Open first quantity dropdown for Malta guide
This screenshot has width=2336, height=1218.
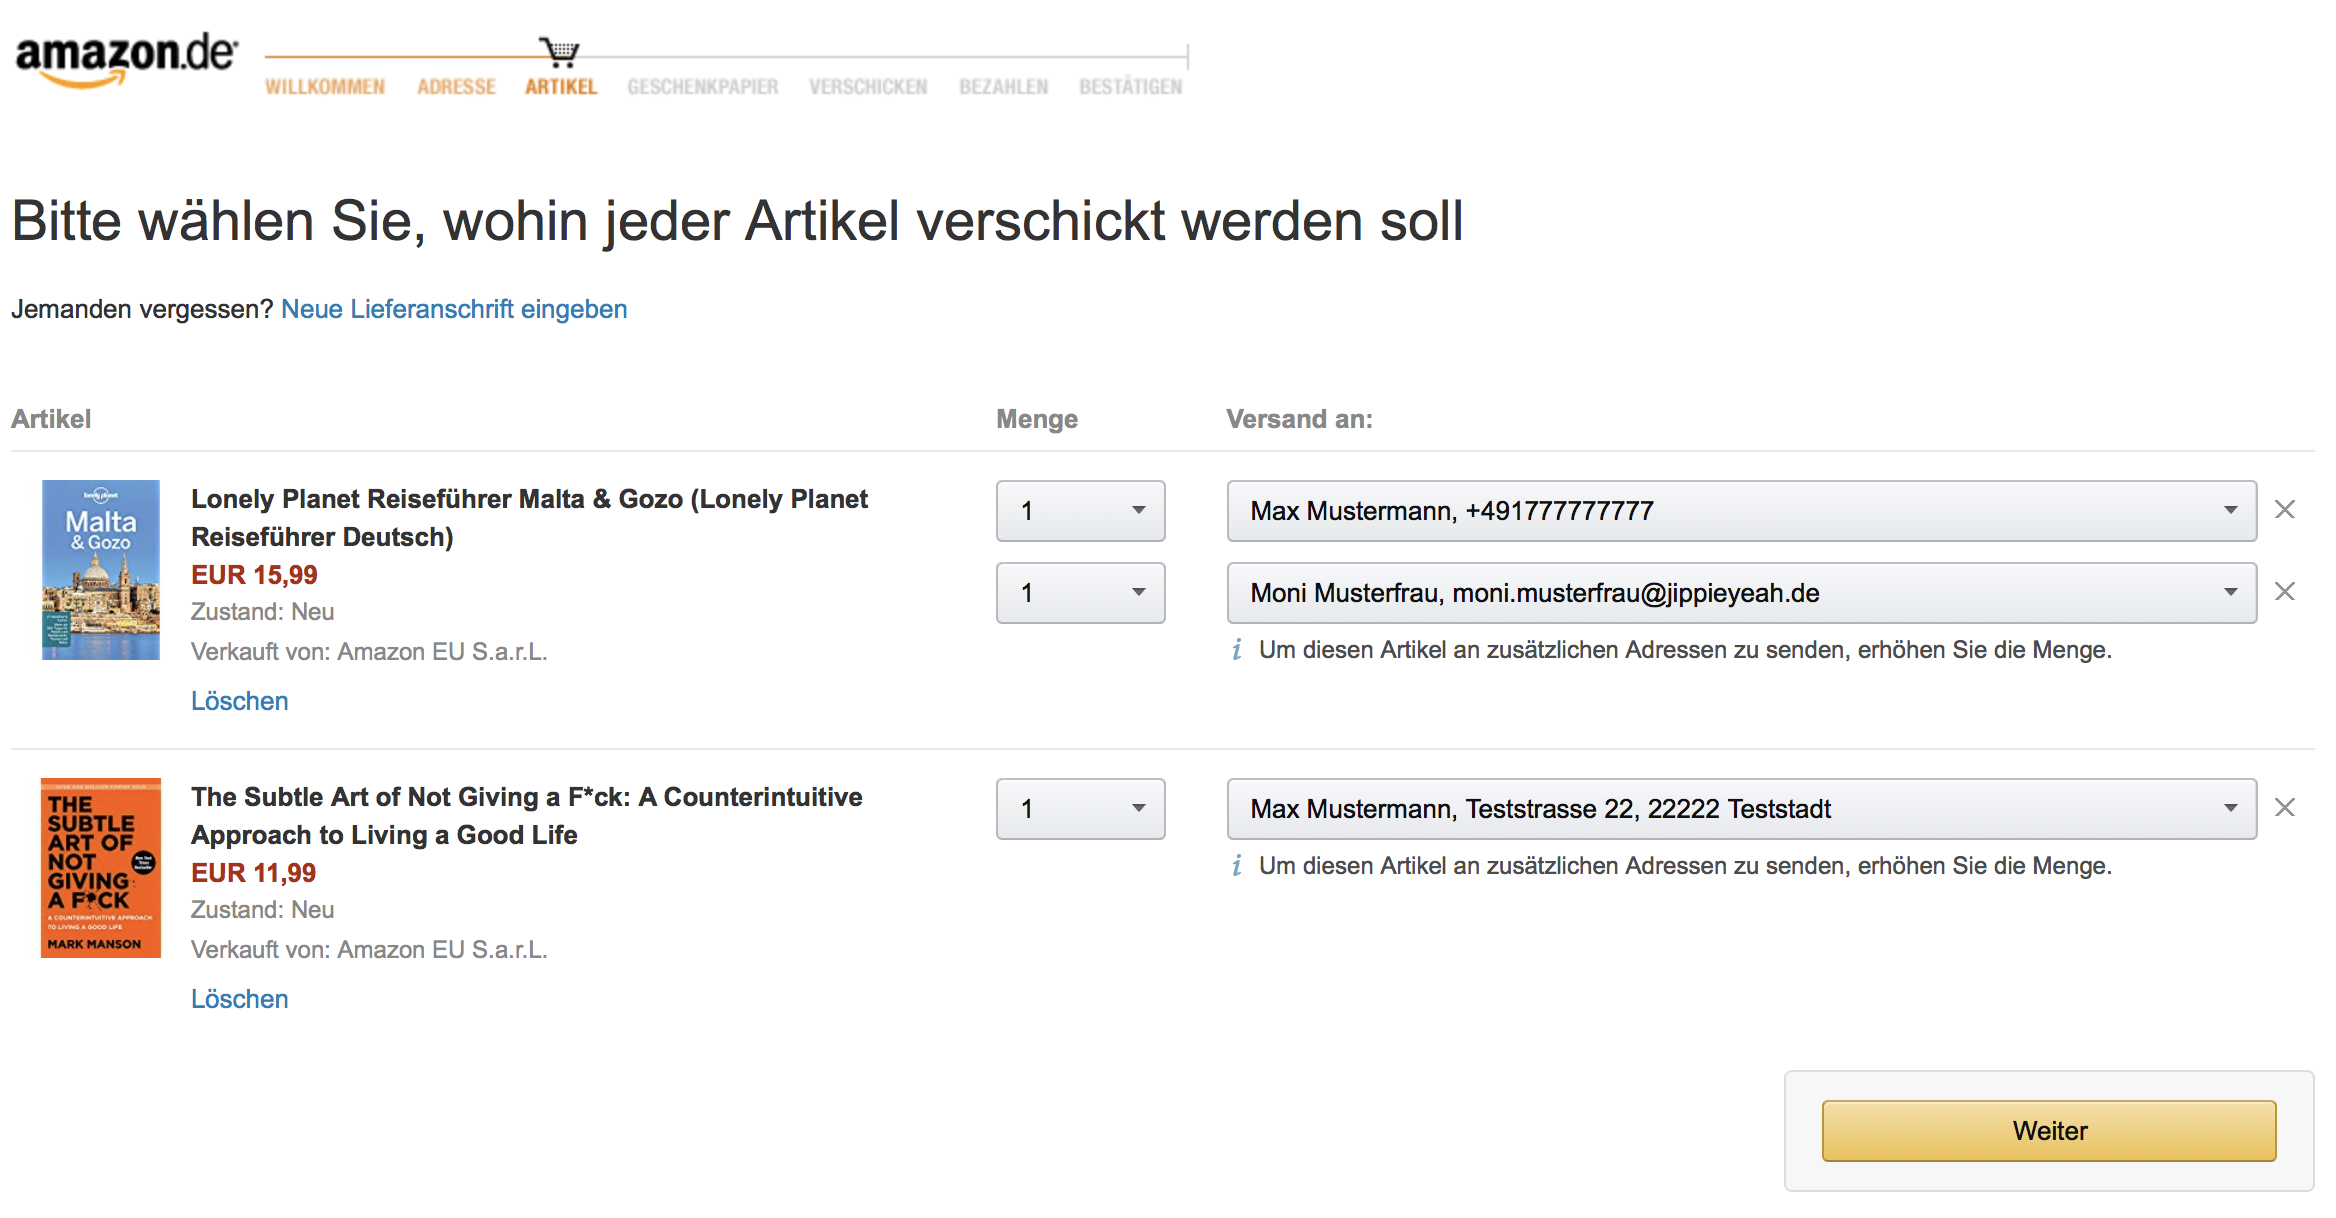(x=1080, y=511)
